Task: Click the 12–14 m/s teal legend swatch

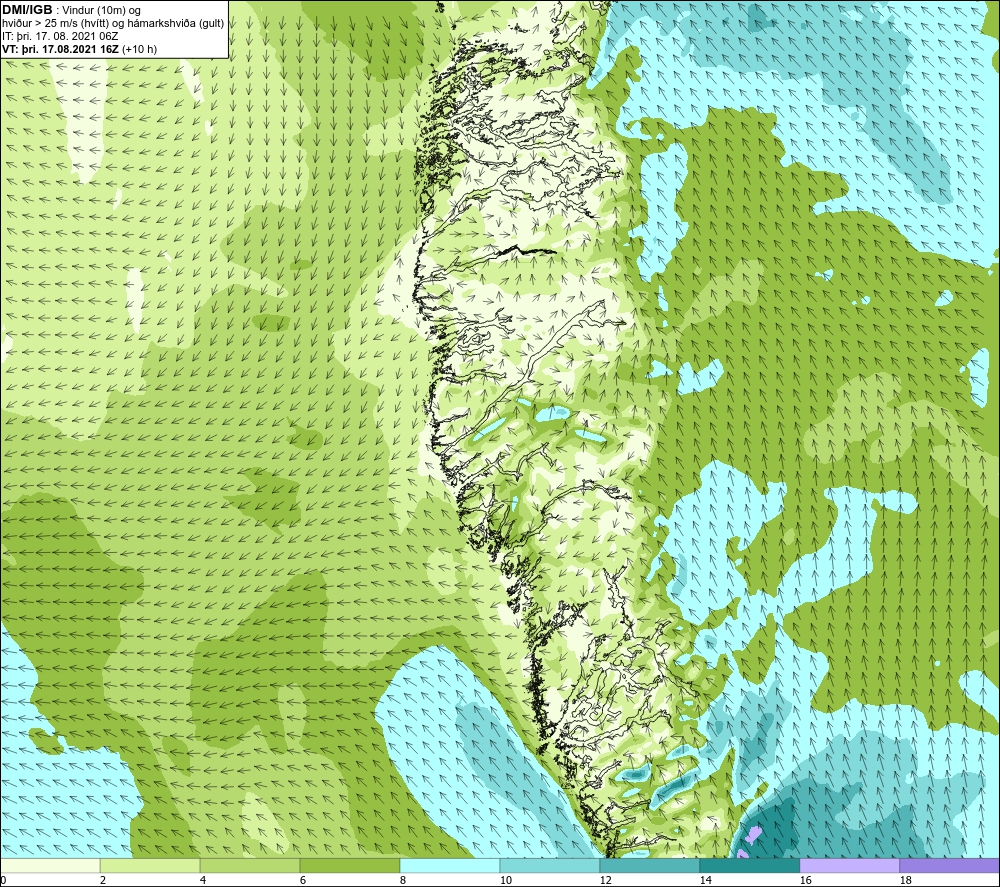Action: tap(650, 865)
